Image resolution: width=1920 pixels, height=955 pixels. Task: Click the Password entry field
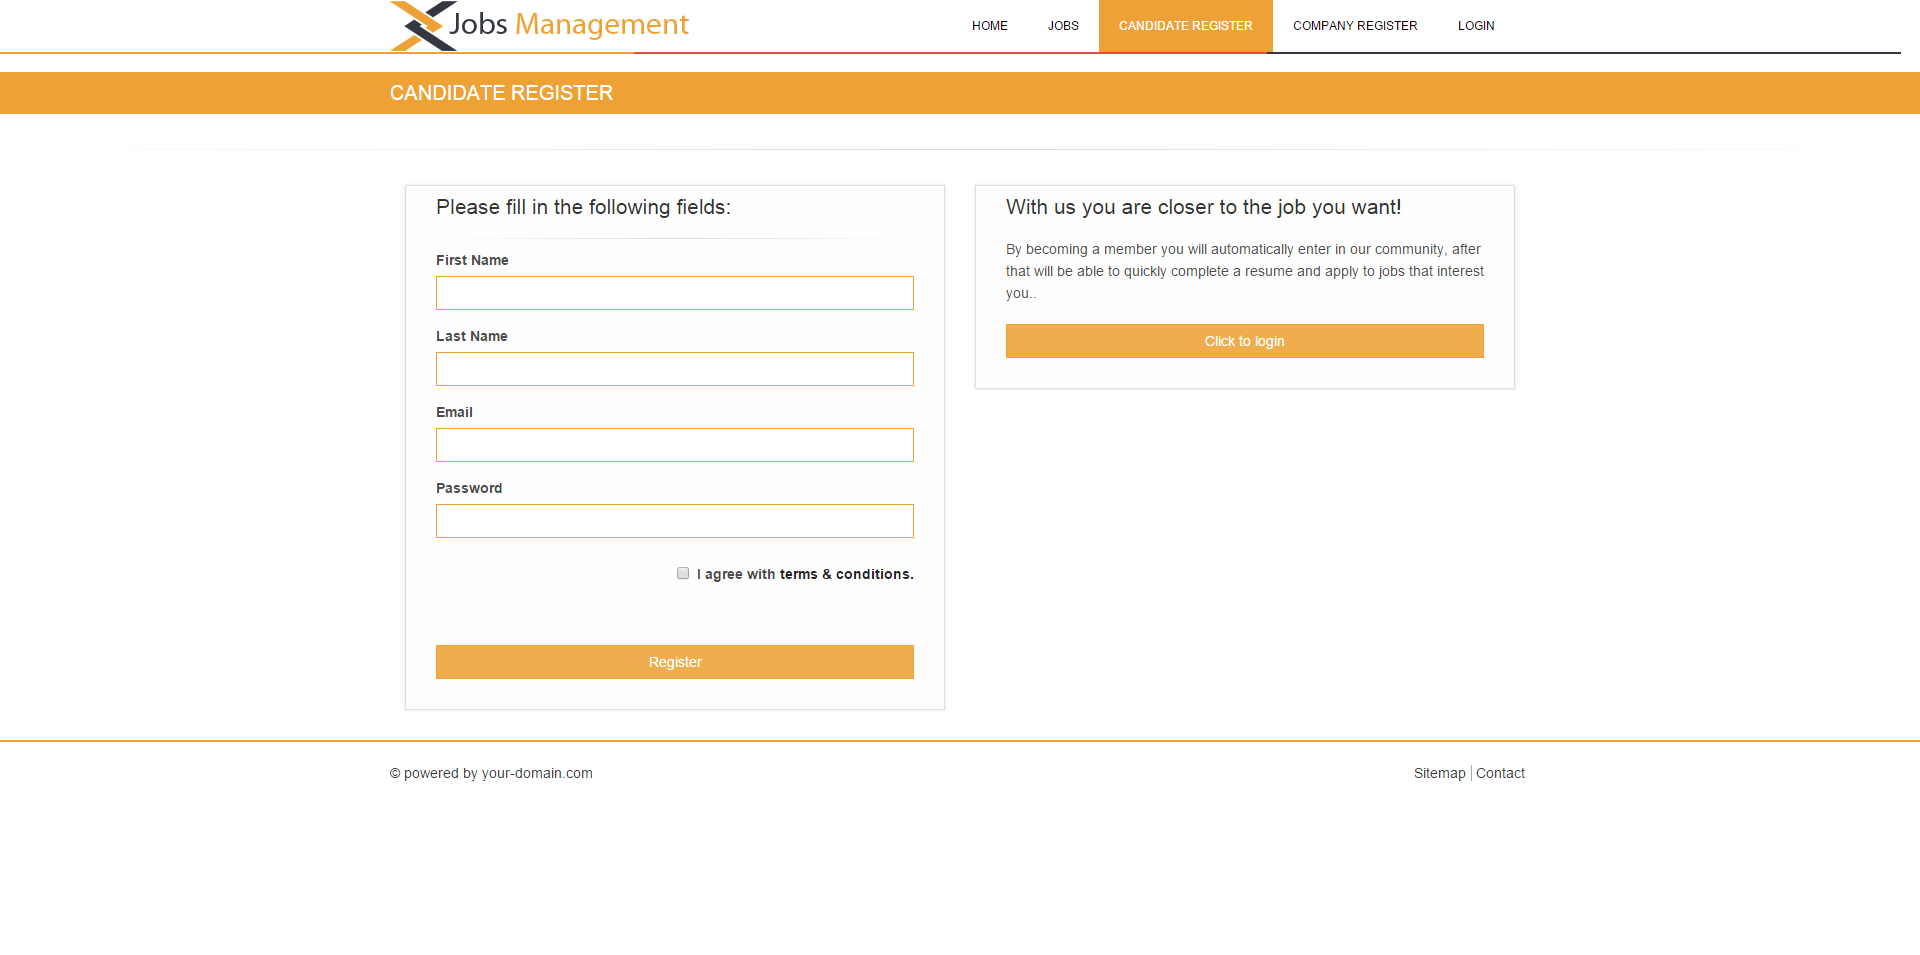pyautogui.click(x=674, y=521)
